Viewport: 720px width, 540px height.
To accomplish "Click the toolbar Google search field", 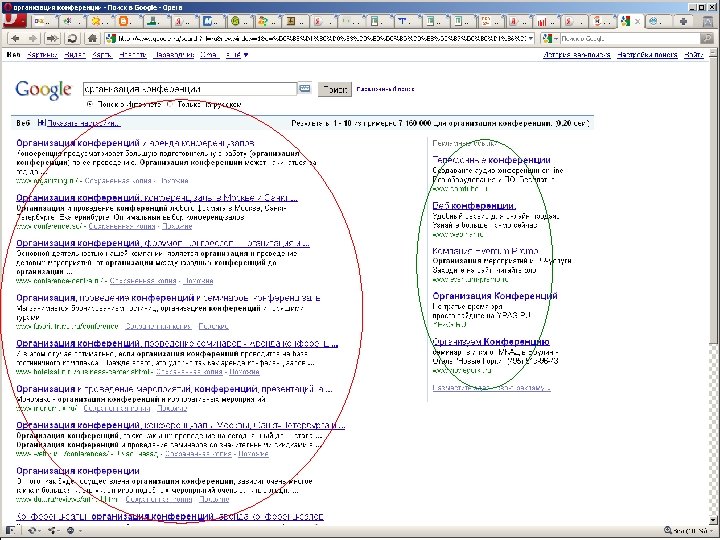I will (630, 39).
